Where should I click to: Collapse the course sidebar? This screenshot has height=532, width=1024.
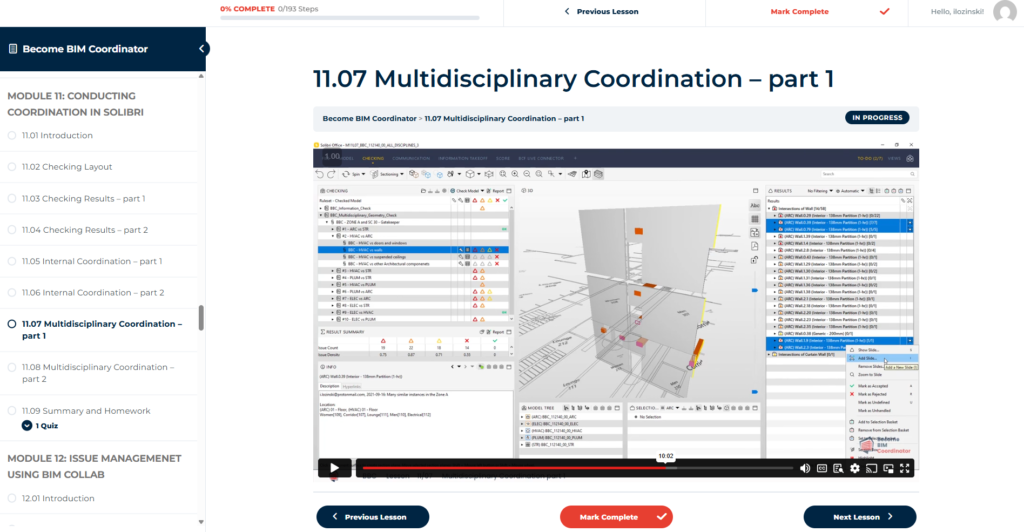[203, 49]
